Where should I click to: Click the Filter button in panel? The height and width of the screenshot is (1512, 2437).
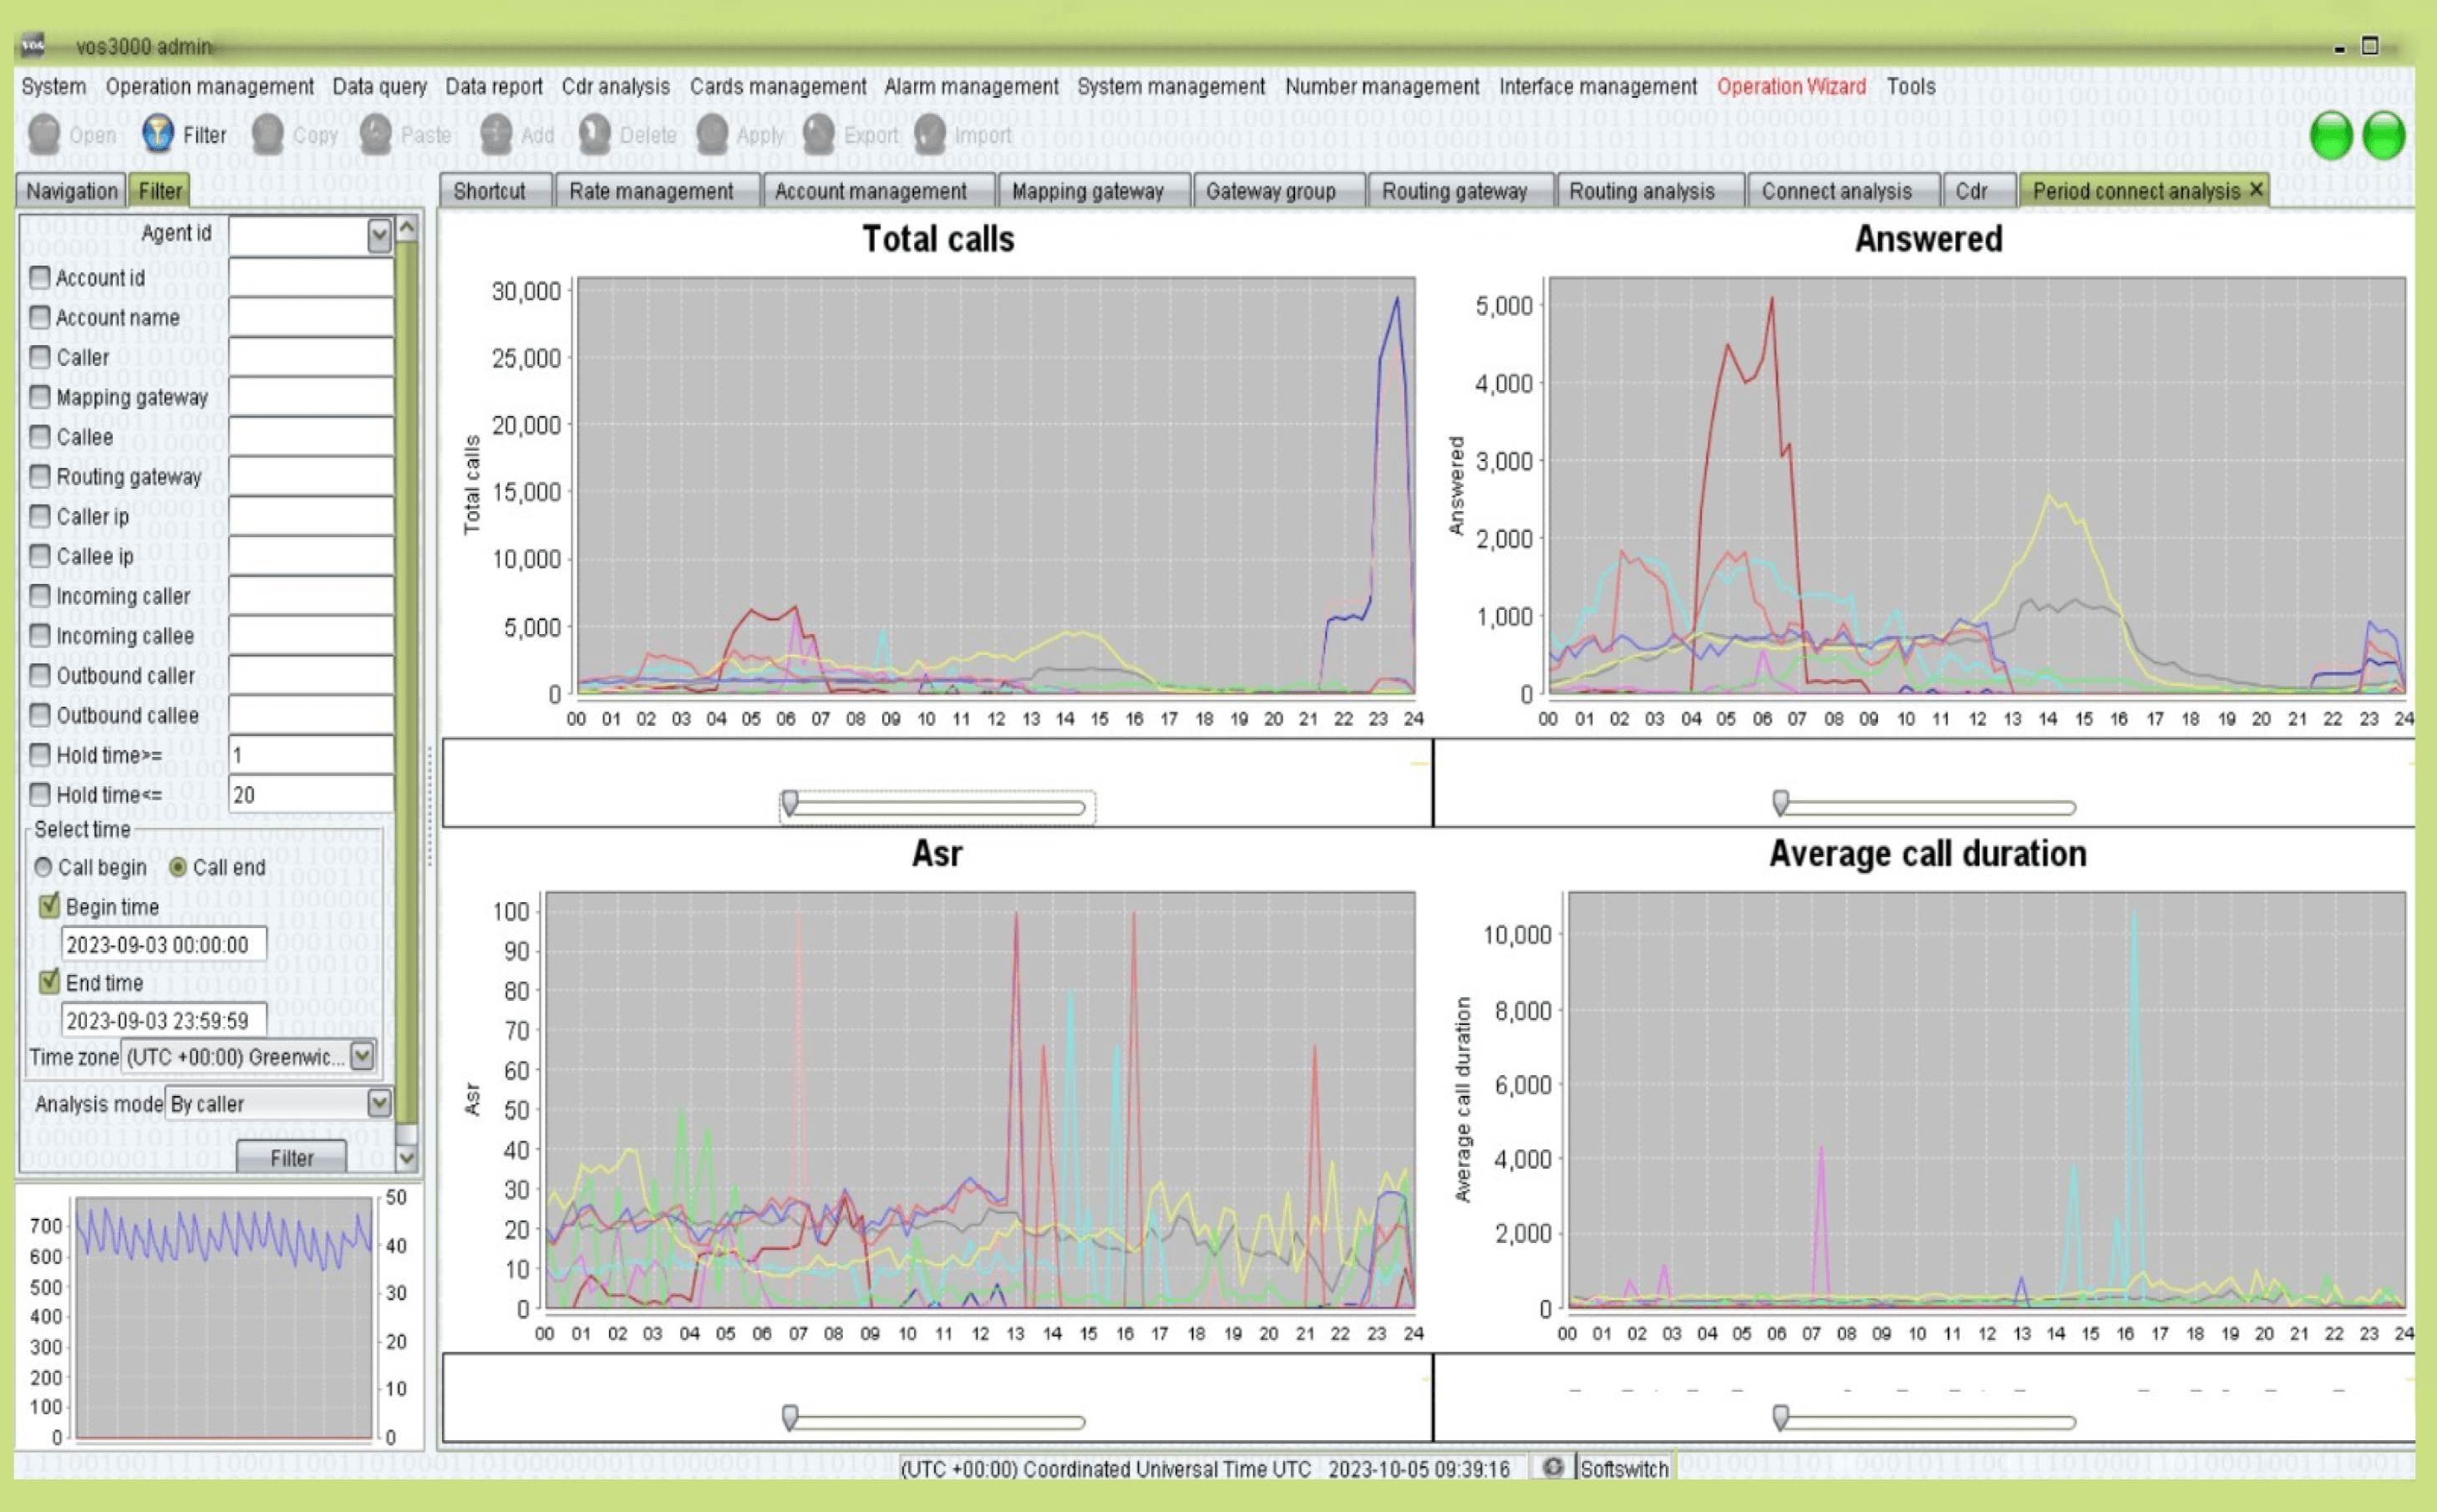(x=291, y=1158)
